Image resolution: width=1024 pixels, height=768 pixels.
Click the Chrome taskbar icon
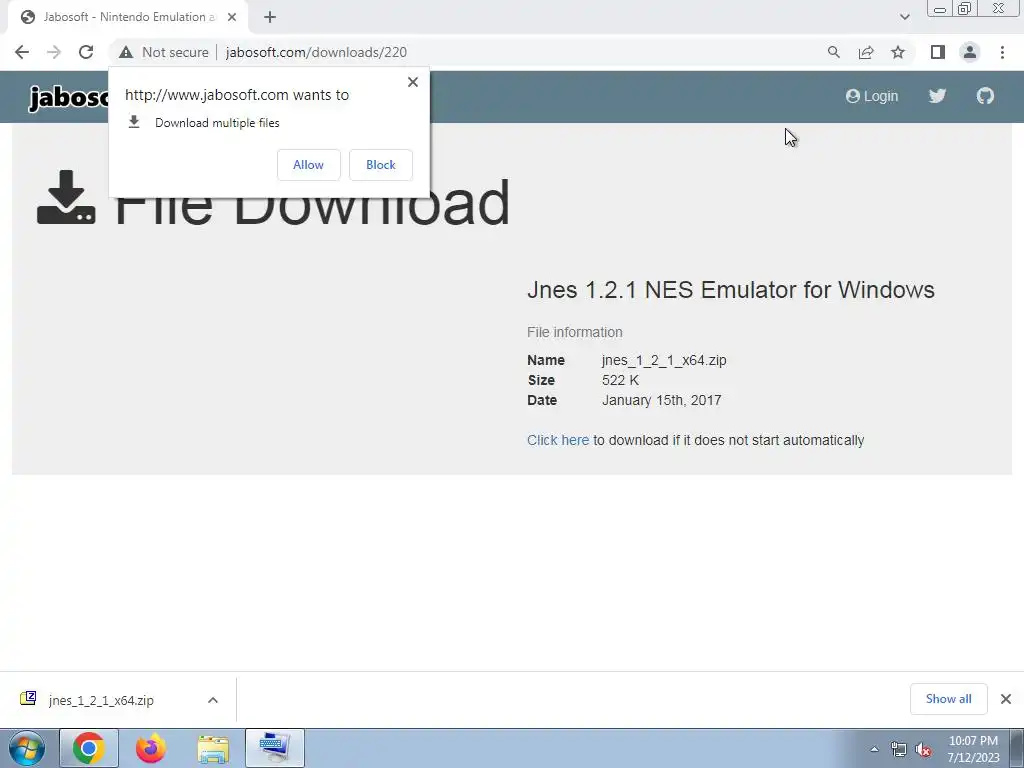point(89,748)
